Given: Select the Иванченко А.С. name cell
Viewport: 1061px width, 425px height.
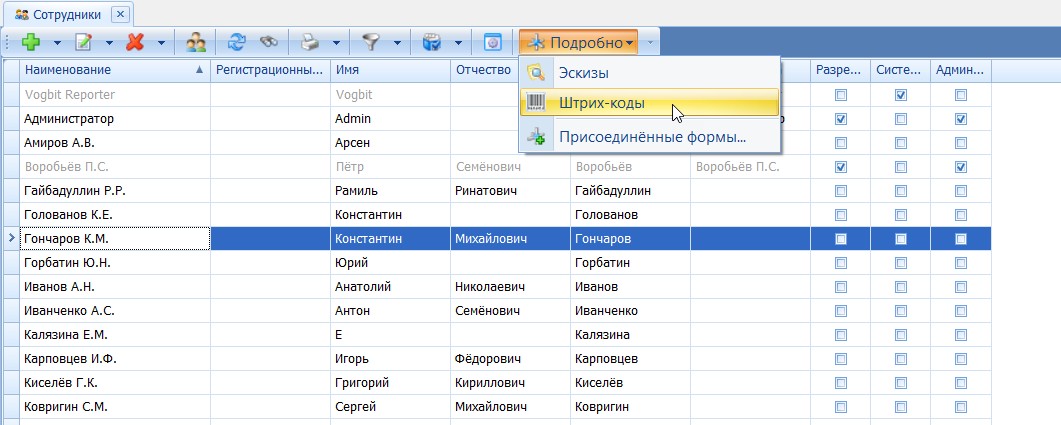Looking at the screenshot, I should [x=115, y=311].
